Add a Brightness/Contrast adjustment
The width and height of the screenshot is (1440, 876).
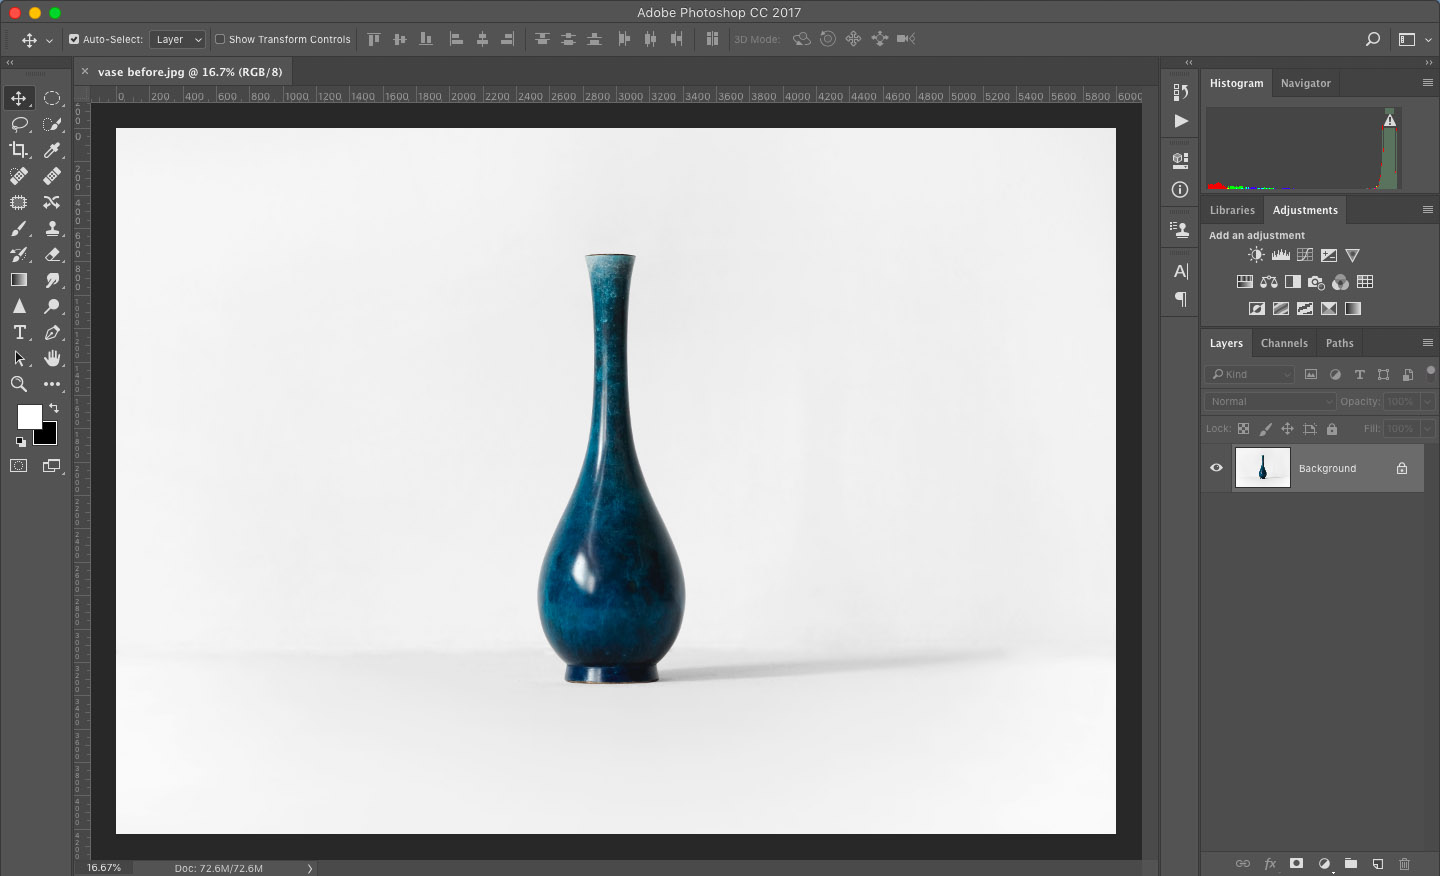(1256, 255)
